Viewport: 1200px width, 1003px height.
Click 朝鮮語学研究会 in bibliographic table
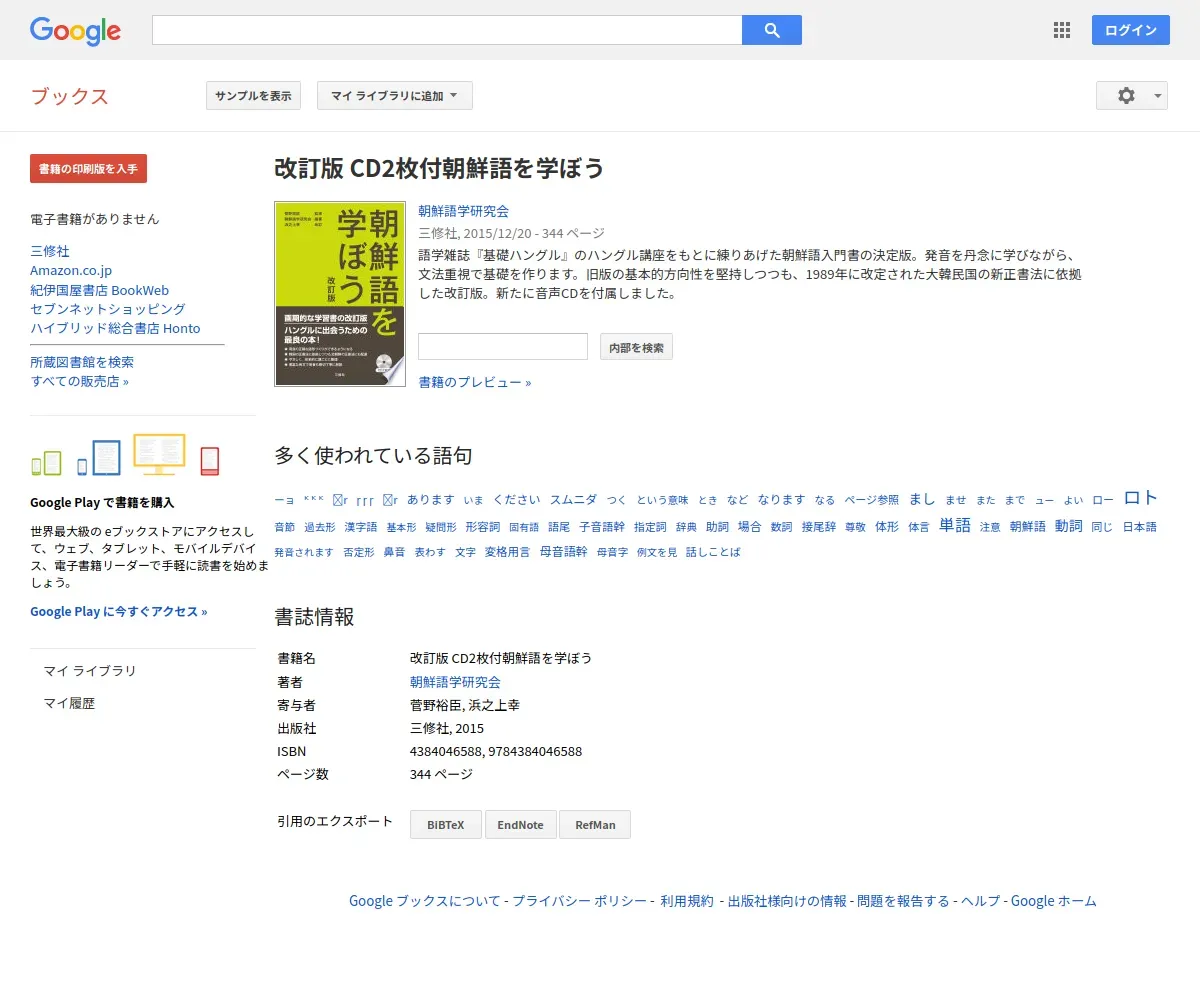pyautogui.click(x=455, y=682)
